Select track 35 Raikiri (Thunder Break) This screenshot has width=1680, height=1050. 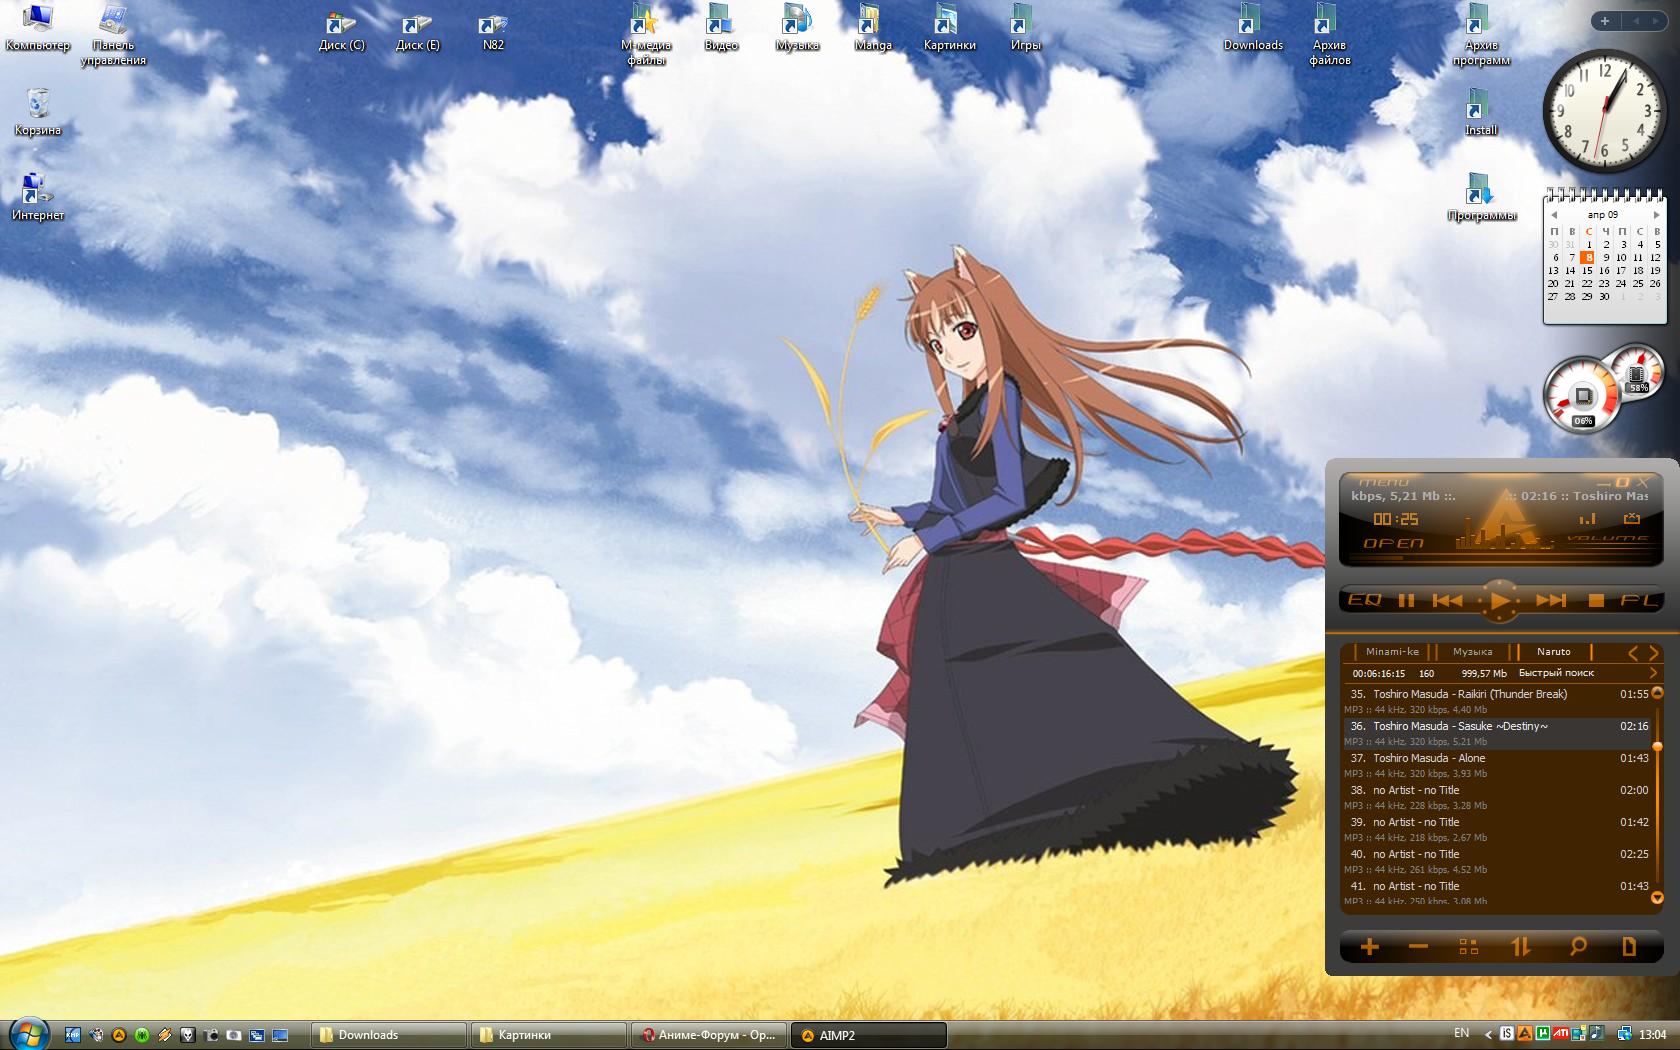(1495, 701)
